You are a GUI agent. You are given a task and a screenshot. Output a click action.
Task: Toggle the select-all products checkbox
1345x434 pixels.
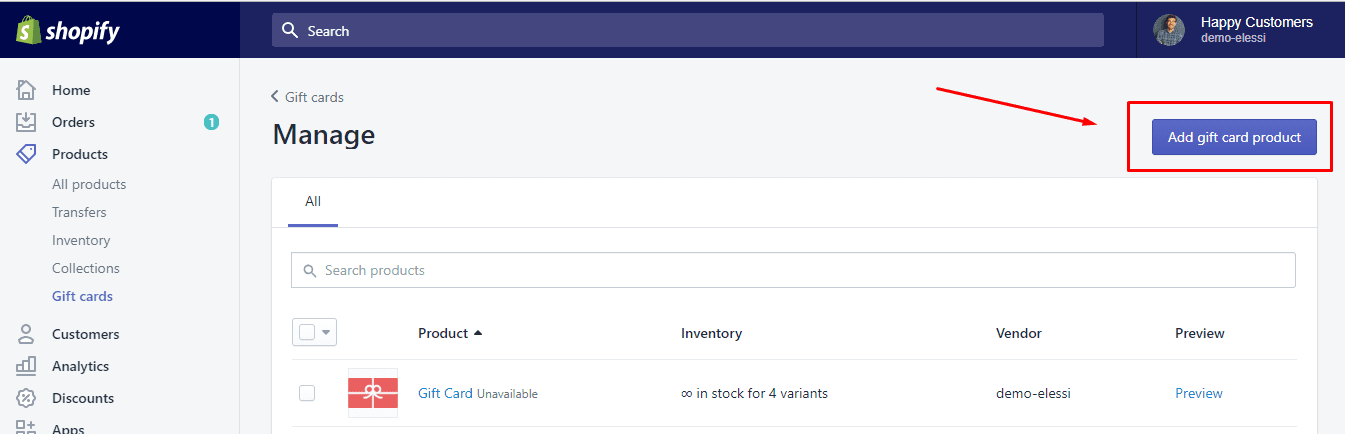[307, 332]
